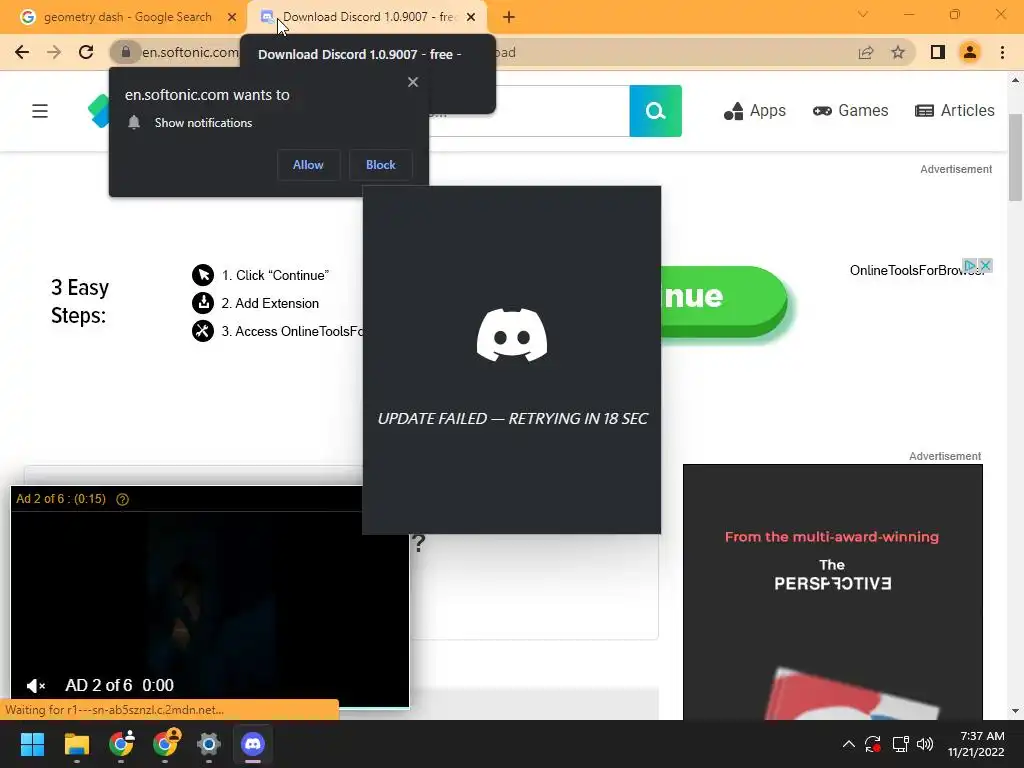Open Discord from the taskbar
The height and width of the screenshot is (768, 1024).
253,744
